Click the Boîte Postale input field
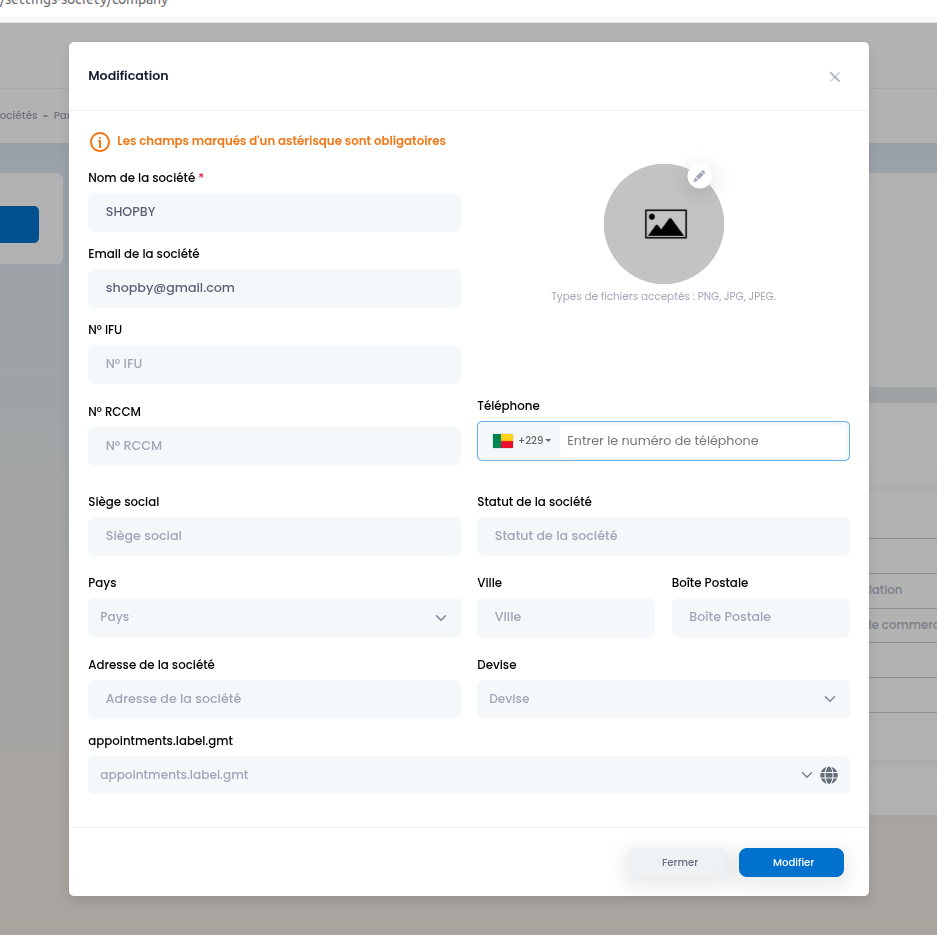937x935 pixels. (760, 617)
